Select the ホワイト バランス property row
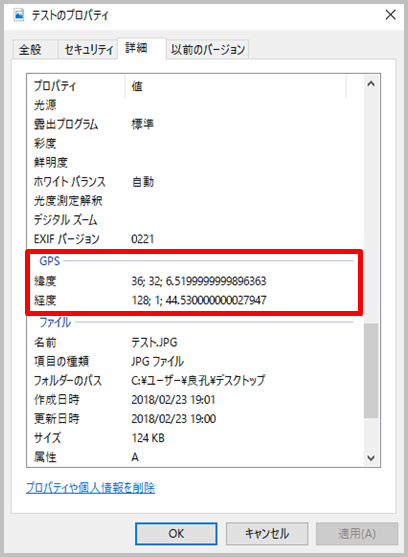408x557 pixels. coord(195,182)
